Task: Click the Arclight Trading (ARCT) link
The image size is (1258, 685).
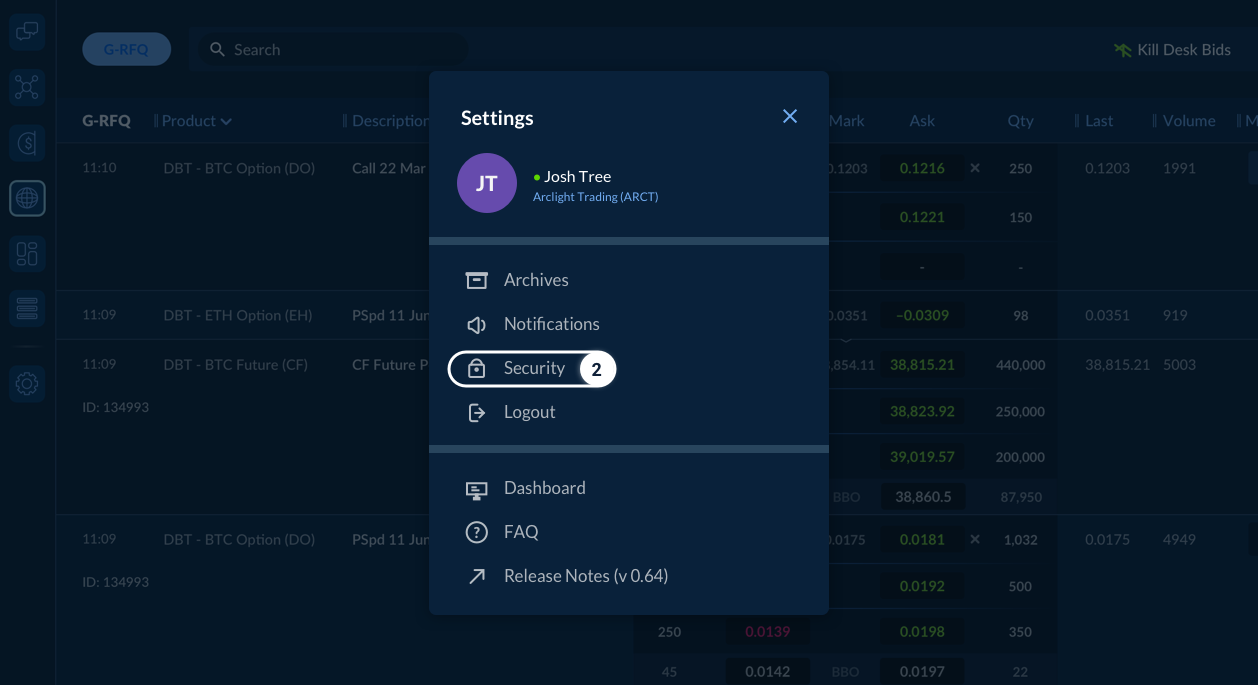Action: pos(595,197)
